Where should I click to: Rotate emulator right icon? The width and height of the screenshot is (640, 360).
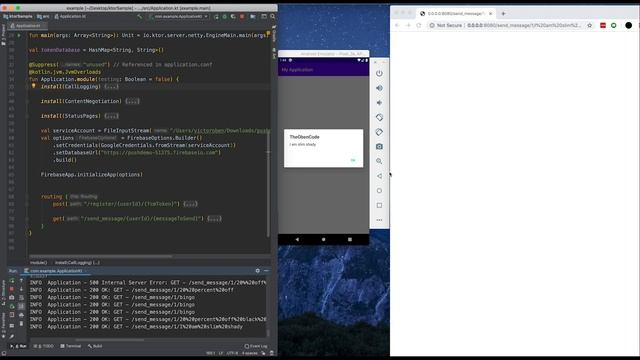(379, 132)
